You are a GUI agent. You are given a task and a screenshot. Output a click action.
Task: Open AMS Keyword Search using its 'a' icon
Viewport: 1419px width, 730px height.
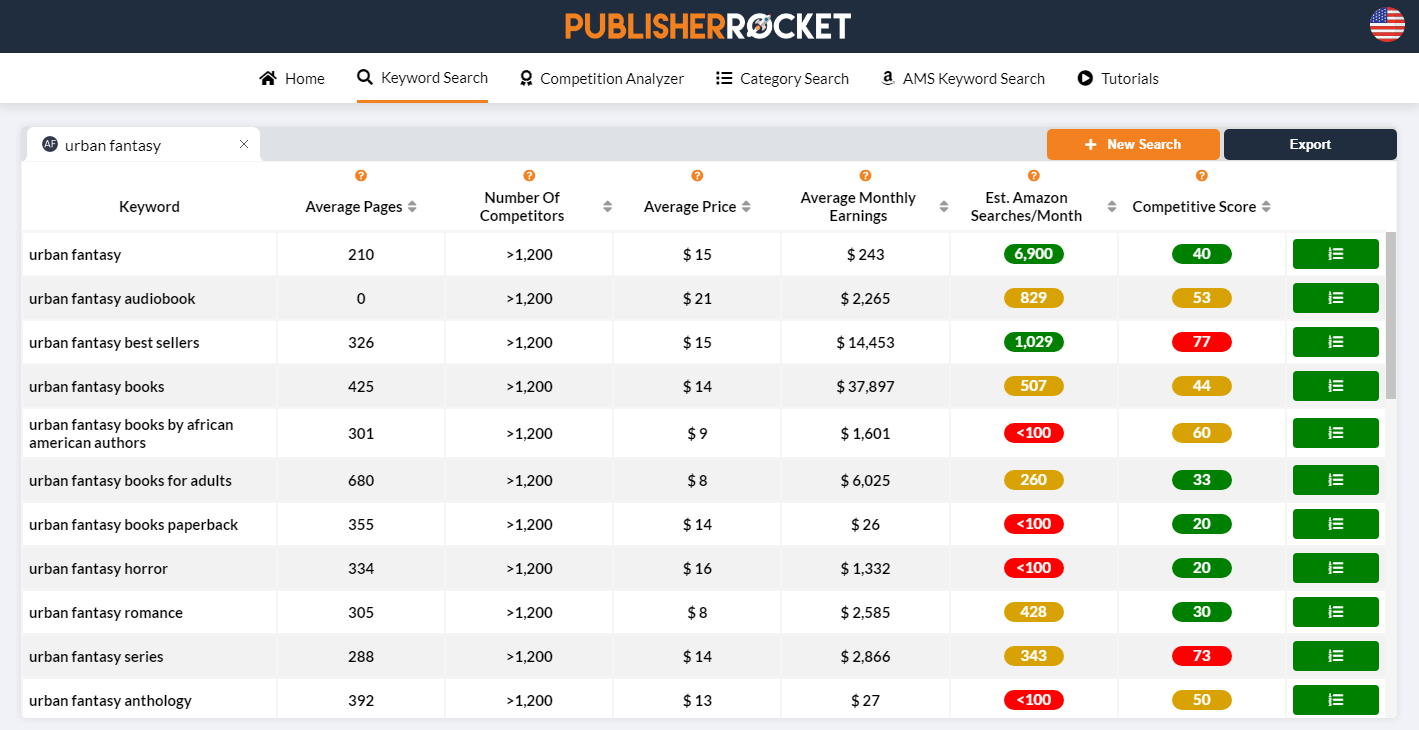[x=887, y=77]
